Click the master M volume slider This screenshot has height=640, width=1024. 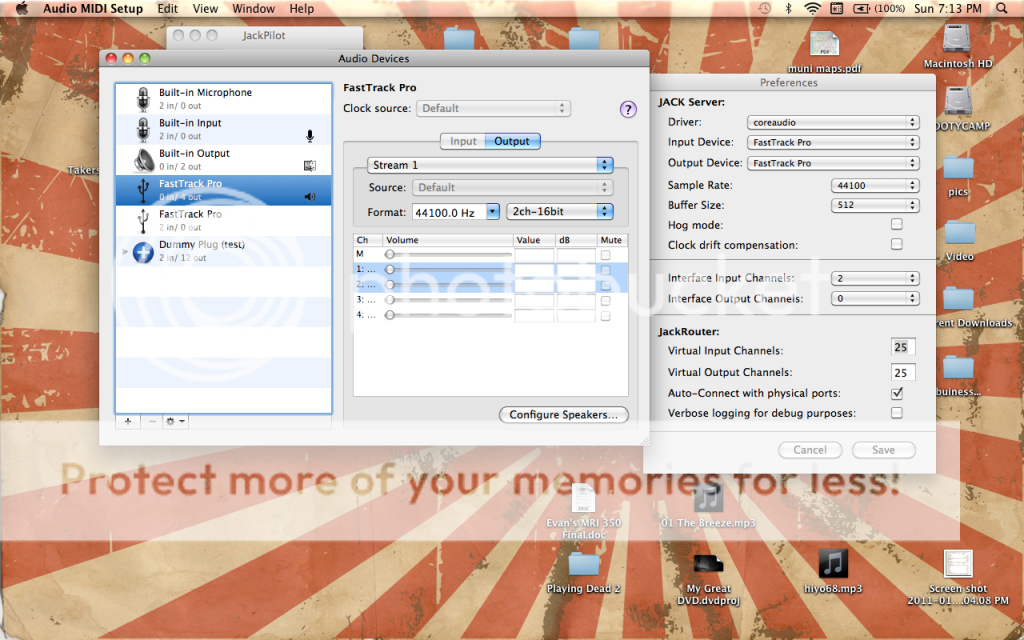pos(450,254)
